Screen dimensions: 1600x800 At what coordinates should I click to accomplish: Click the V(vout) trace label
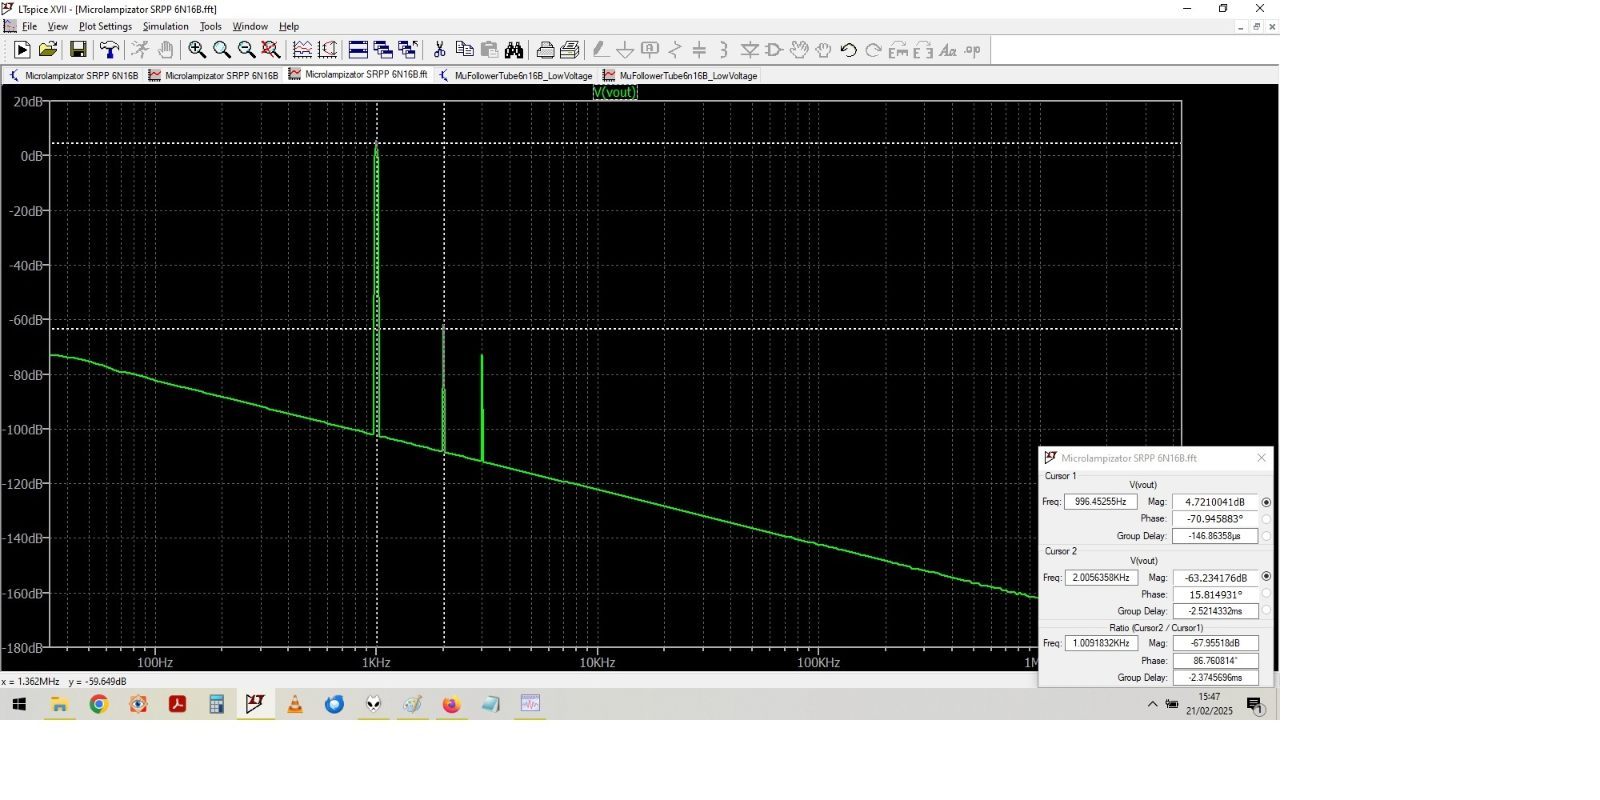pyautogui.click(x=615, y=92)
